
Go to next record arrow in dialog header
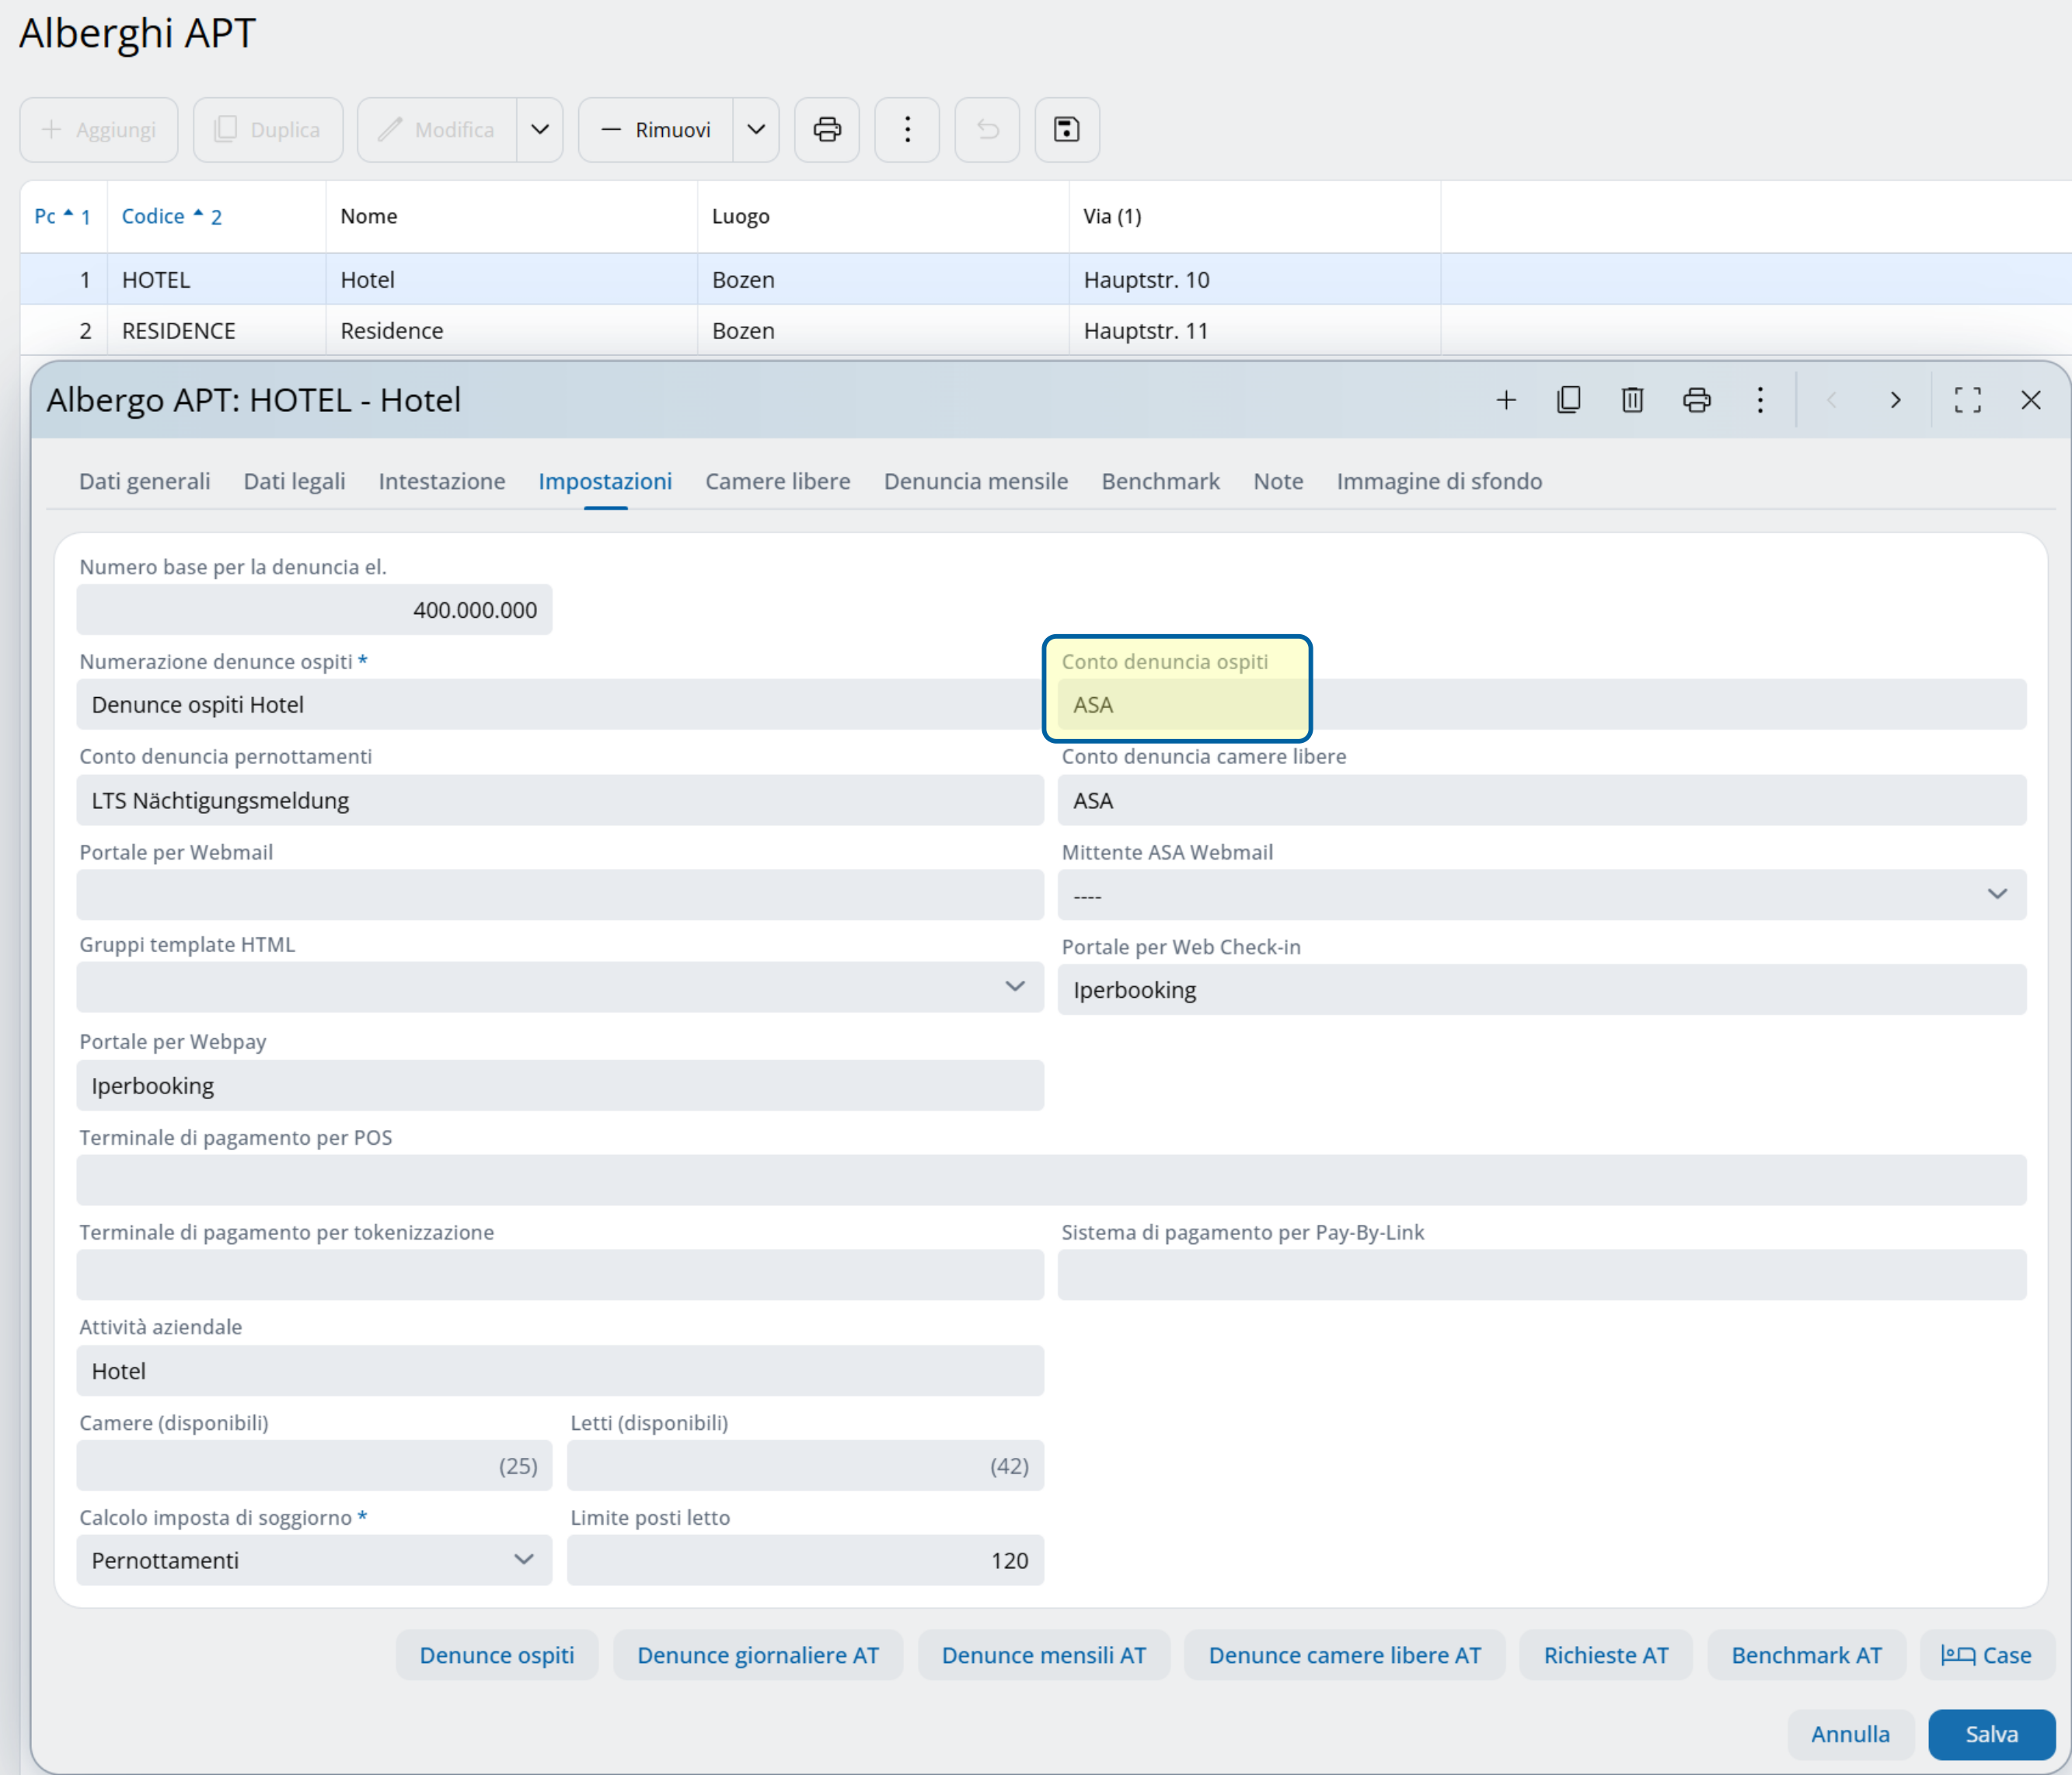coord(1895,400)
